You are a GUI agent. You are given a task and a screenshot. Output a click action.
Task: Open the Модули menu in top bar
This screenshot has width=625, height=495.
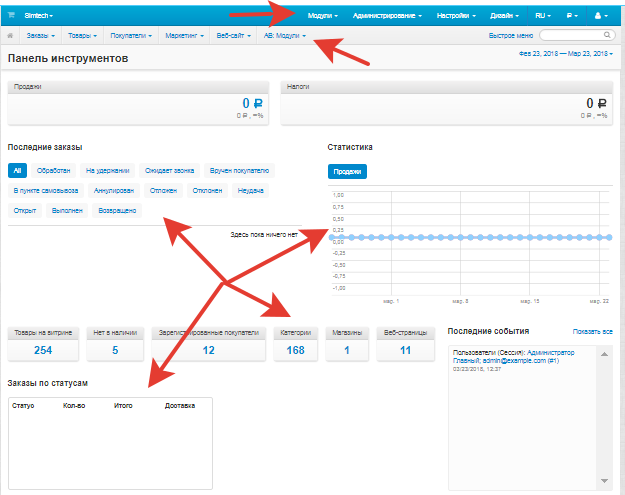(322, 16)
